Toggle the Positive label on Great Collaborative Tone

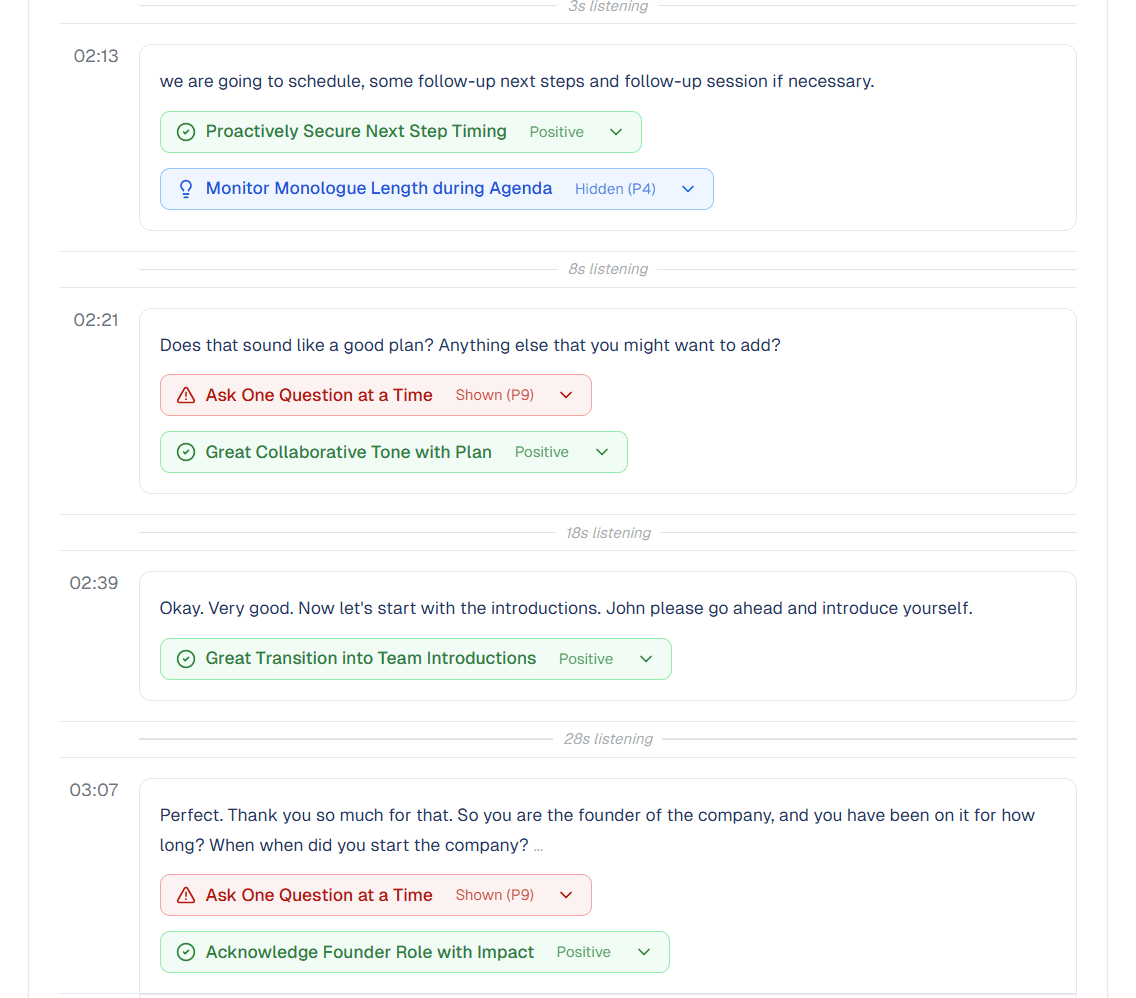pos(541,452)
